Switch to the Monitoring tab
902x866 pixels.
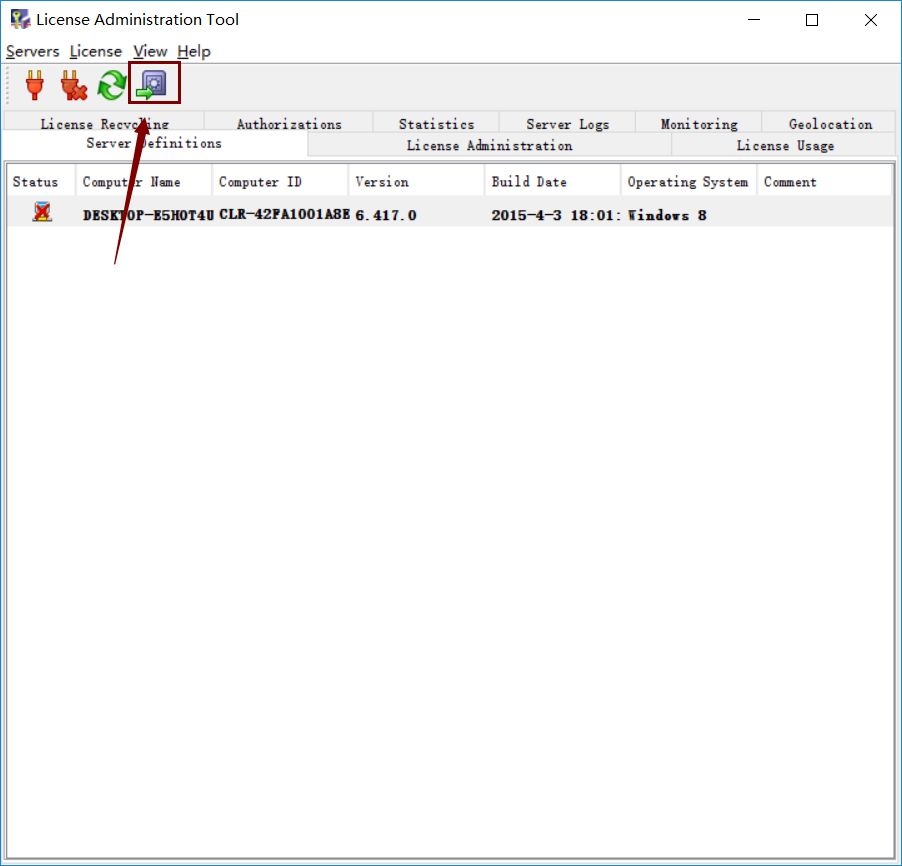click(x=699, y=123)
